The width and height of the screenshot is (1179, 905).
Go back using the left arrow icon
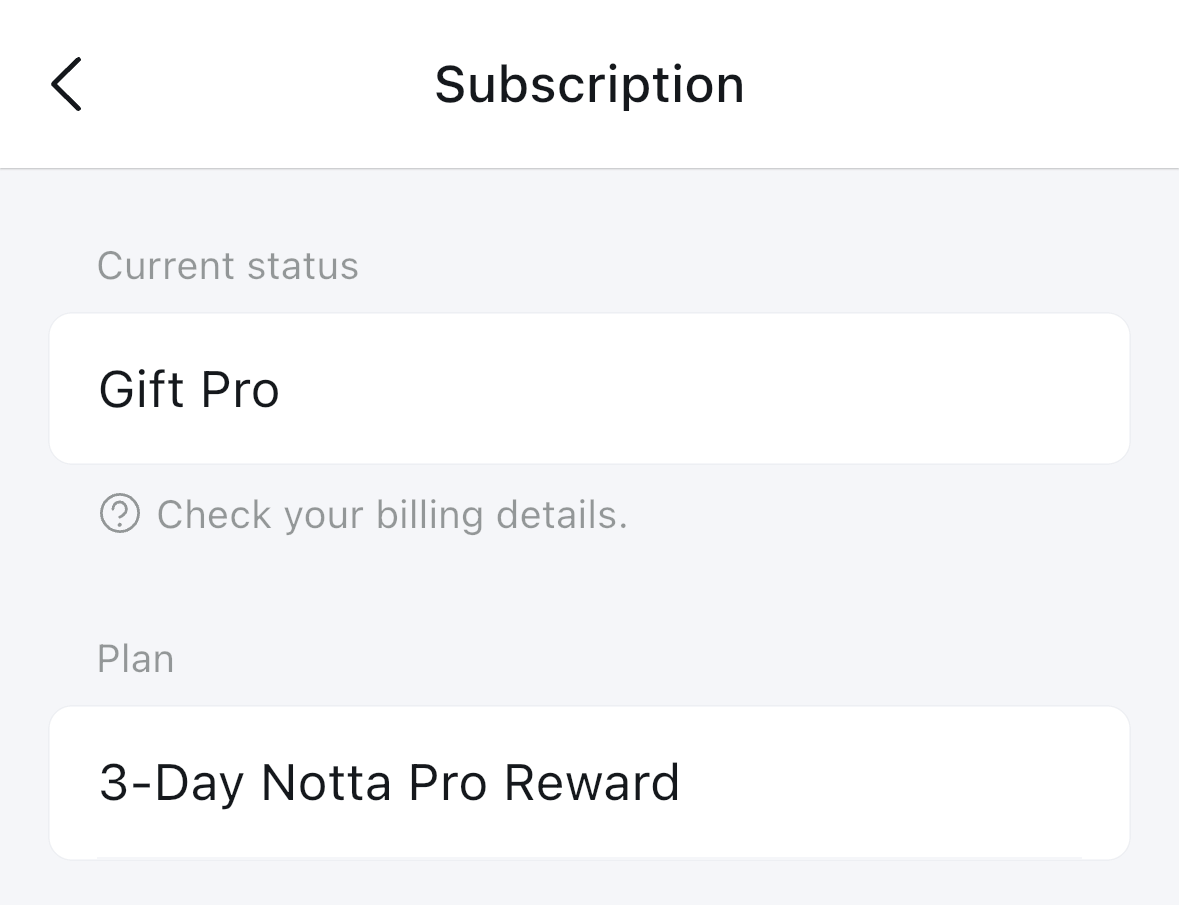click(x=66, y=84)
